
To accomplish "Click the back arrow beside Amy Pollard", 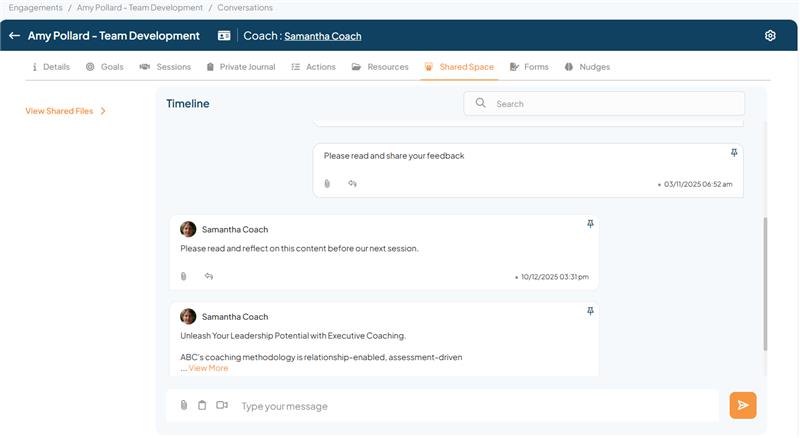I will 14,36.
